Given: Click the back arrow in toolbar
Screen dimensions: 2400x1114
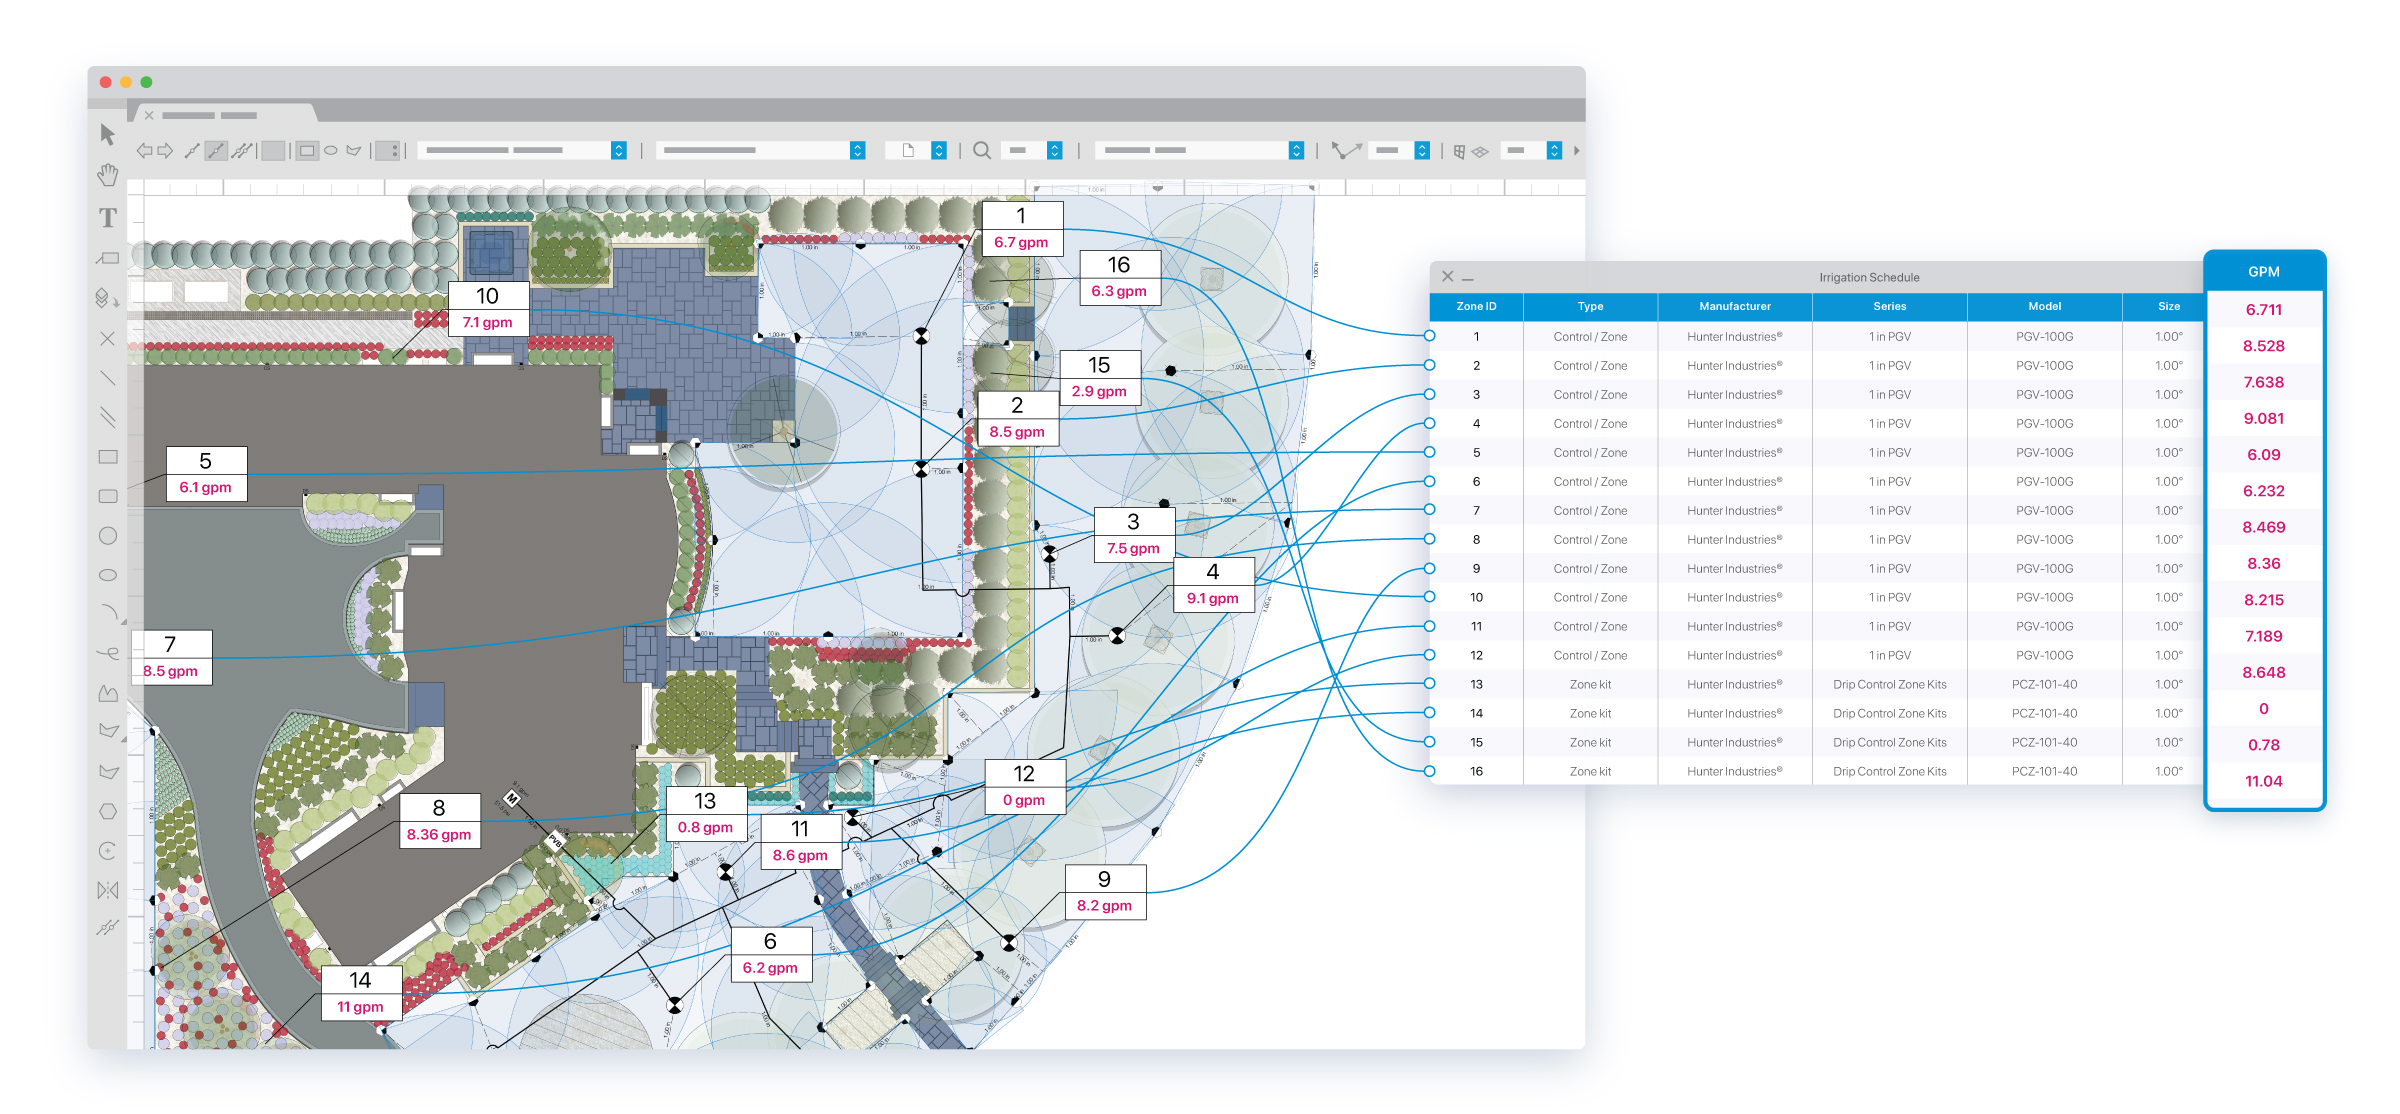Looking at the screenshot, I should click(145, 151).
